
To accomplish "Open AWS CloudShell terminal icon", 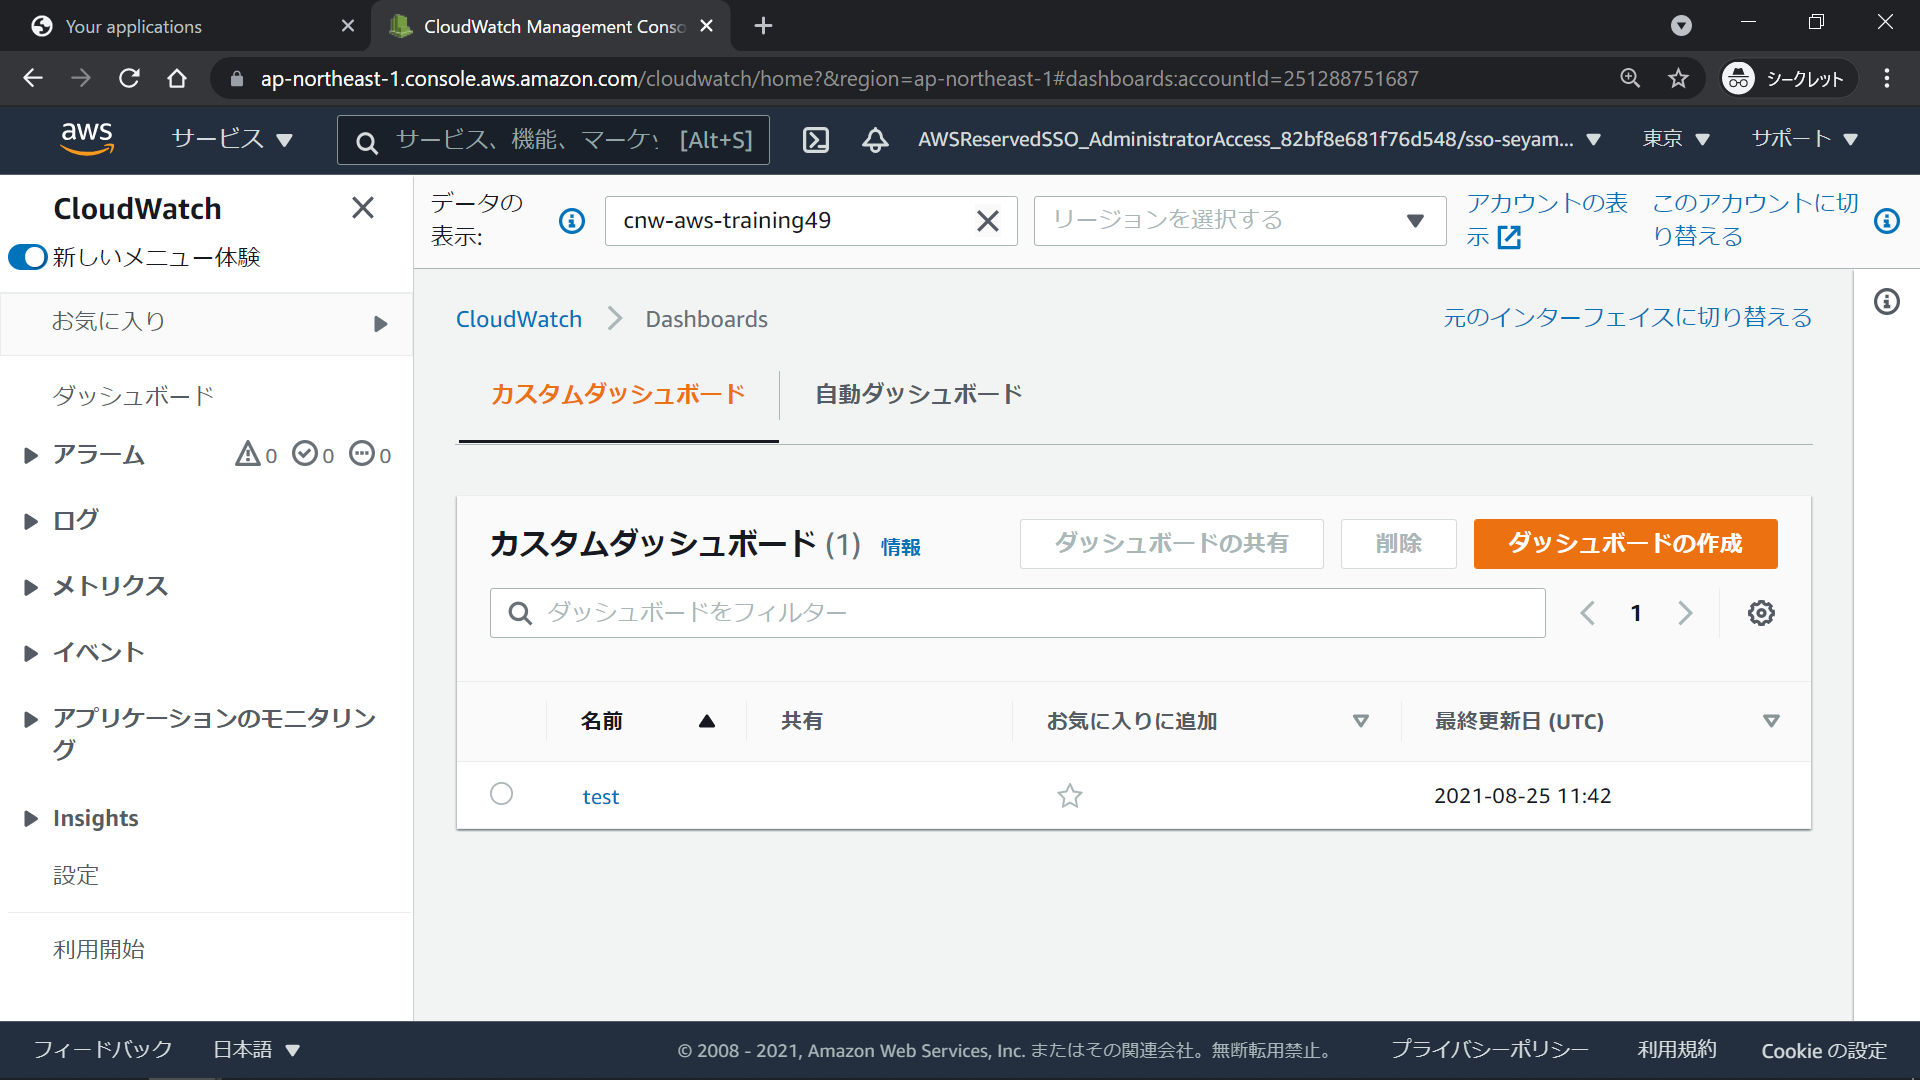I will (x=815, y=140).
